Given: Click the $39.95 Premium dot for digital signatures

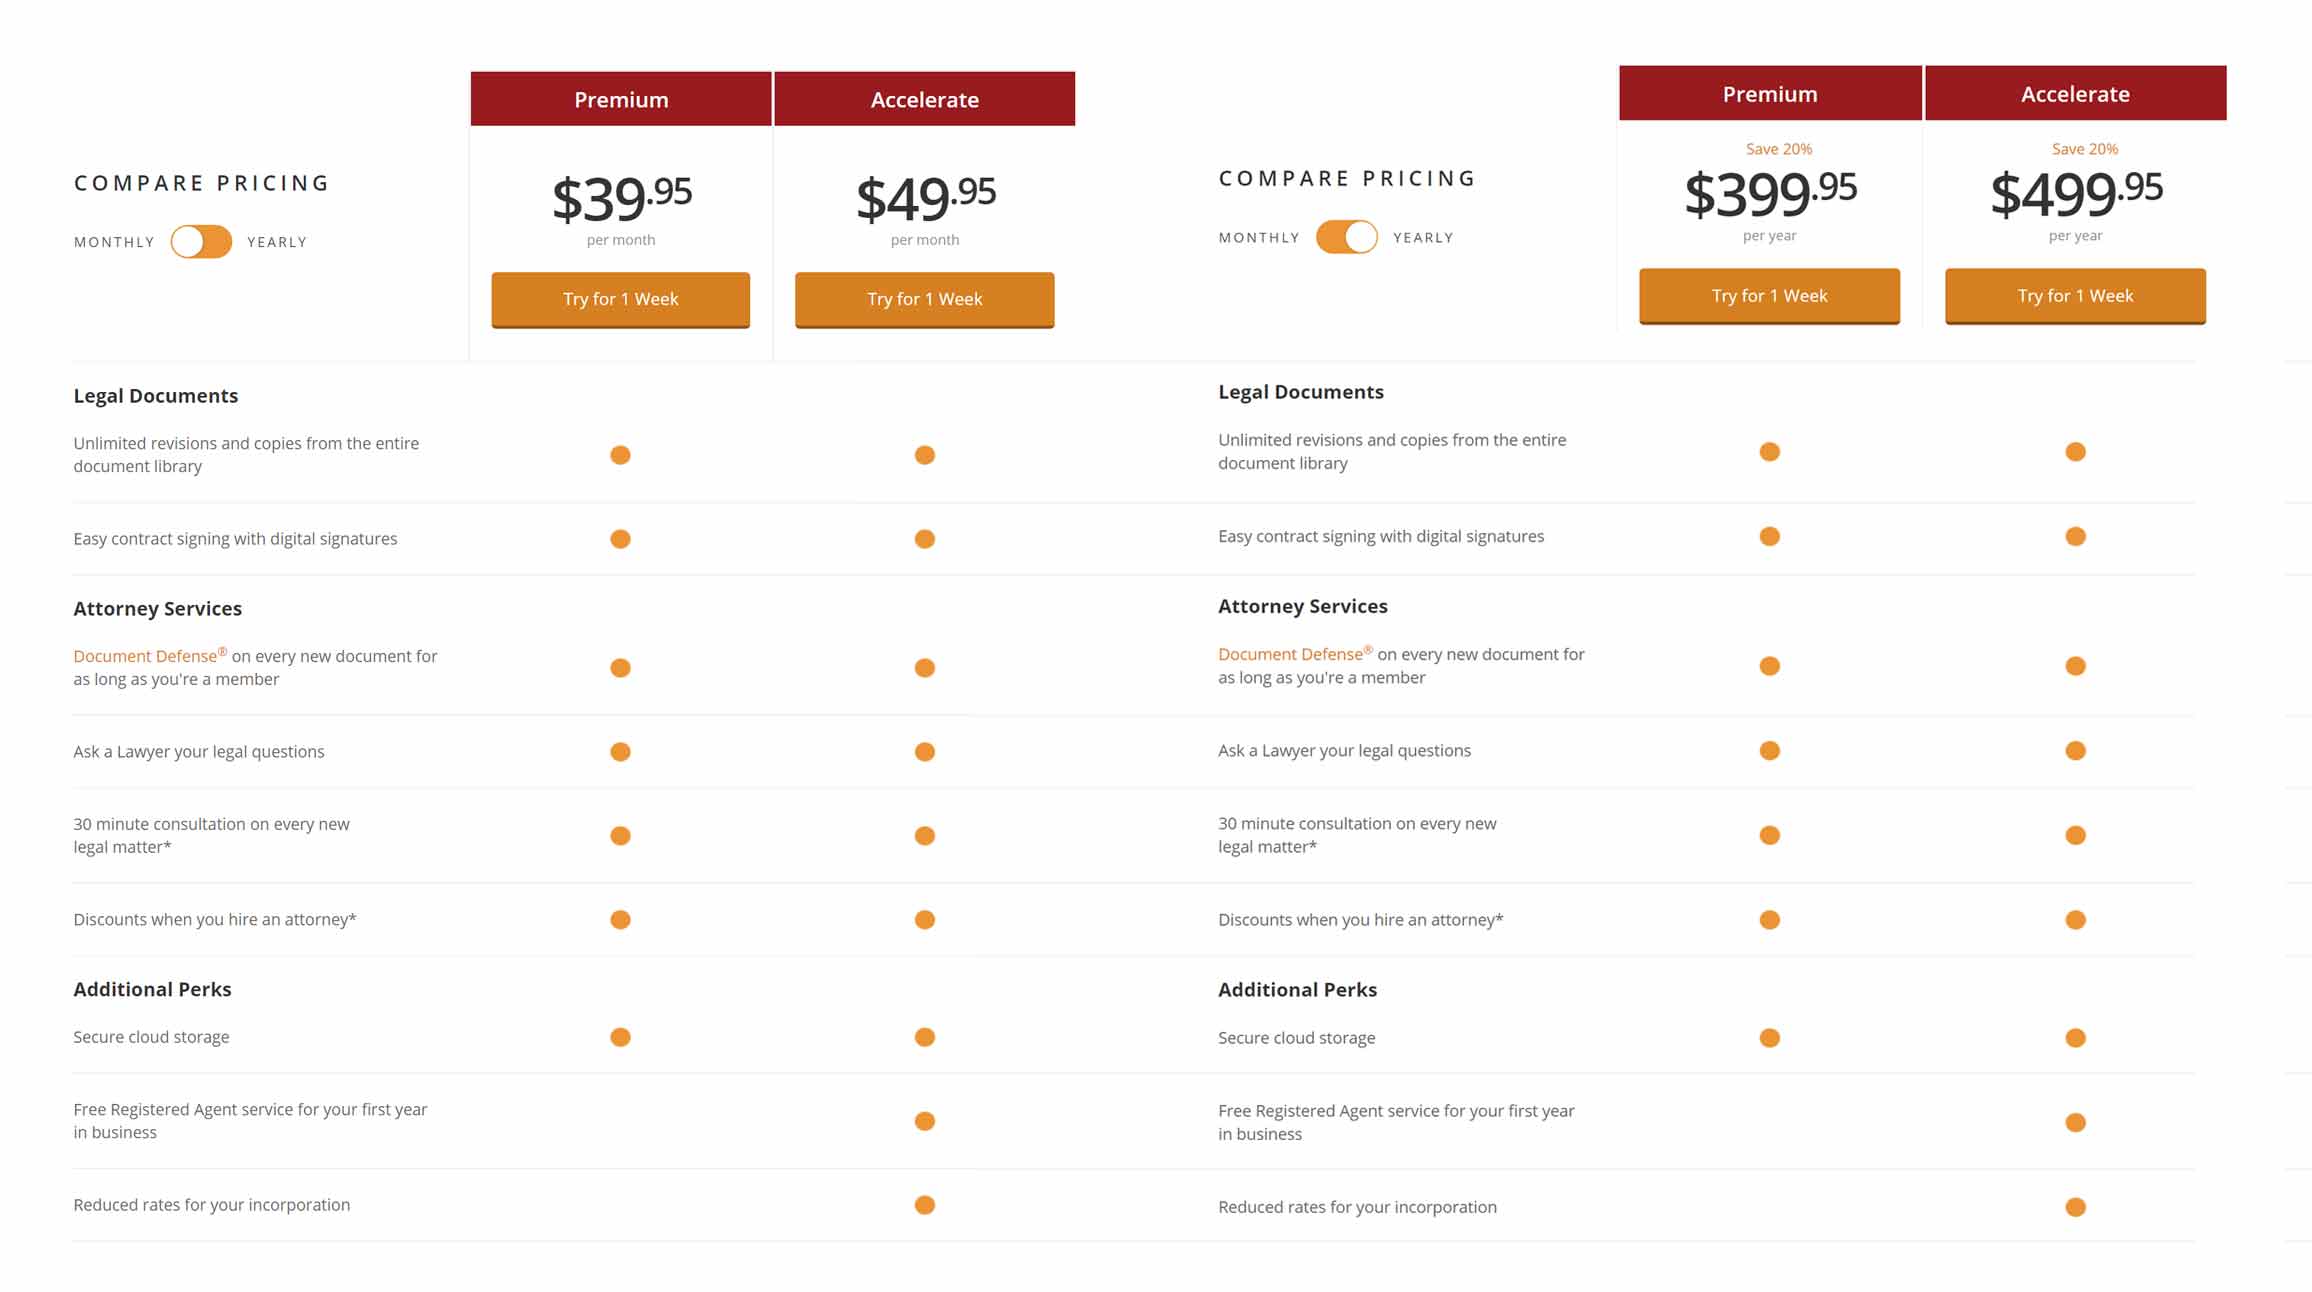Looking at the screenshot, I should pyautogui.click(x=620, y=539).
